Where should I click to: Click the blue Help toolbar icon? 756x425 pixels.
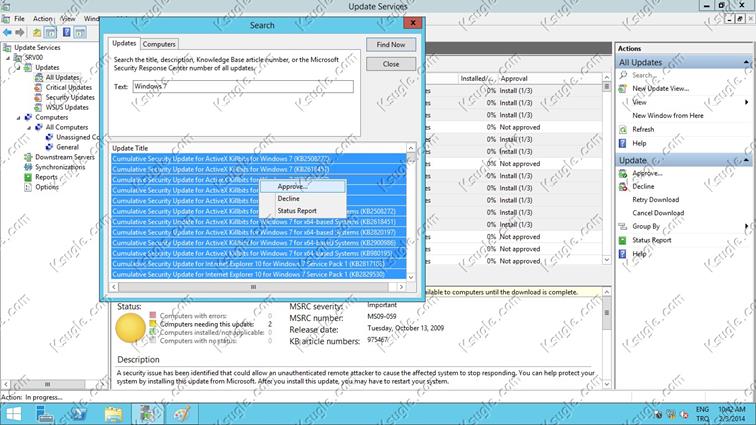point(67,32)
